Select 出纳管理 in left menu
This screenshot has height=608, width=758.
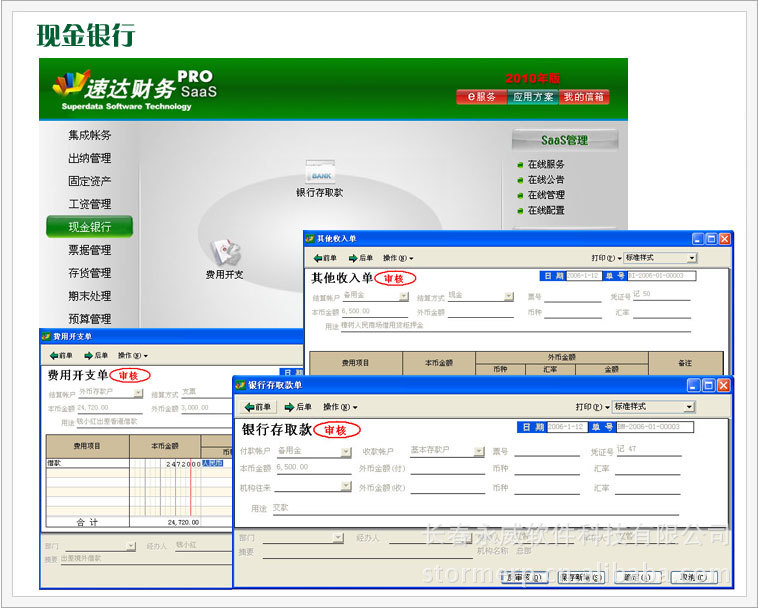89,158
